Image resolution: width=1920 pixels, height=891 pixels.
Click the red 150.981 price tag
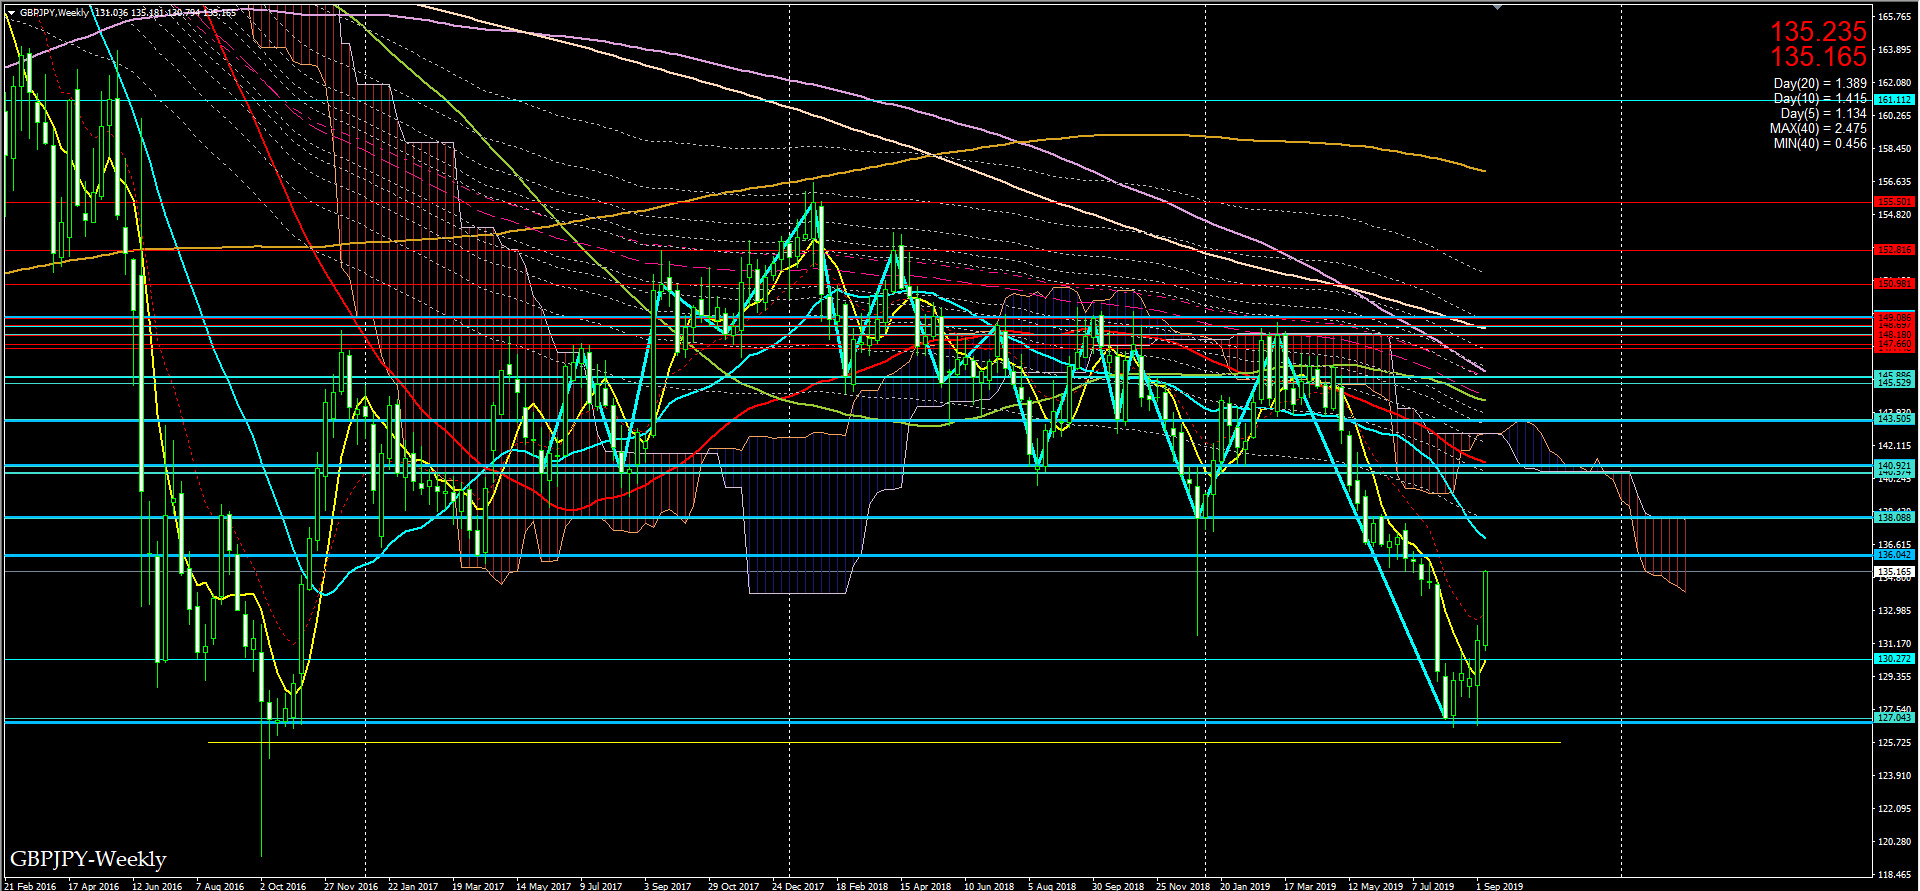1895,284
